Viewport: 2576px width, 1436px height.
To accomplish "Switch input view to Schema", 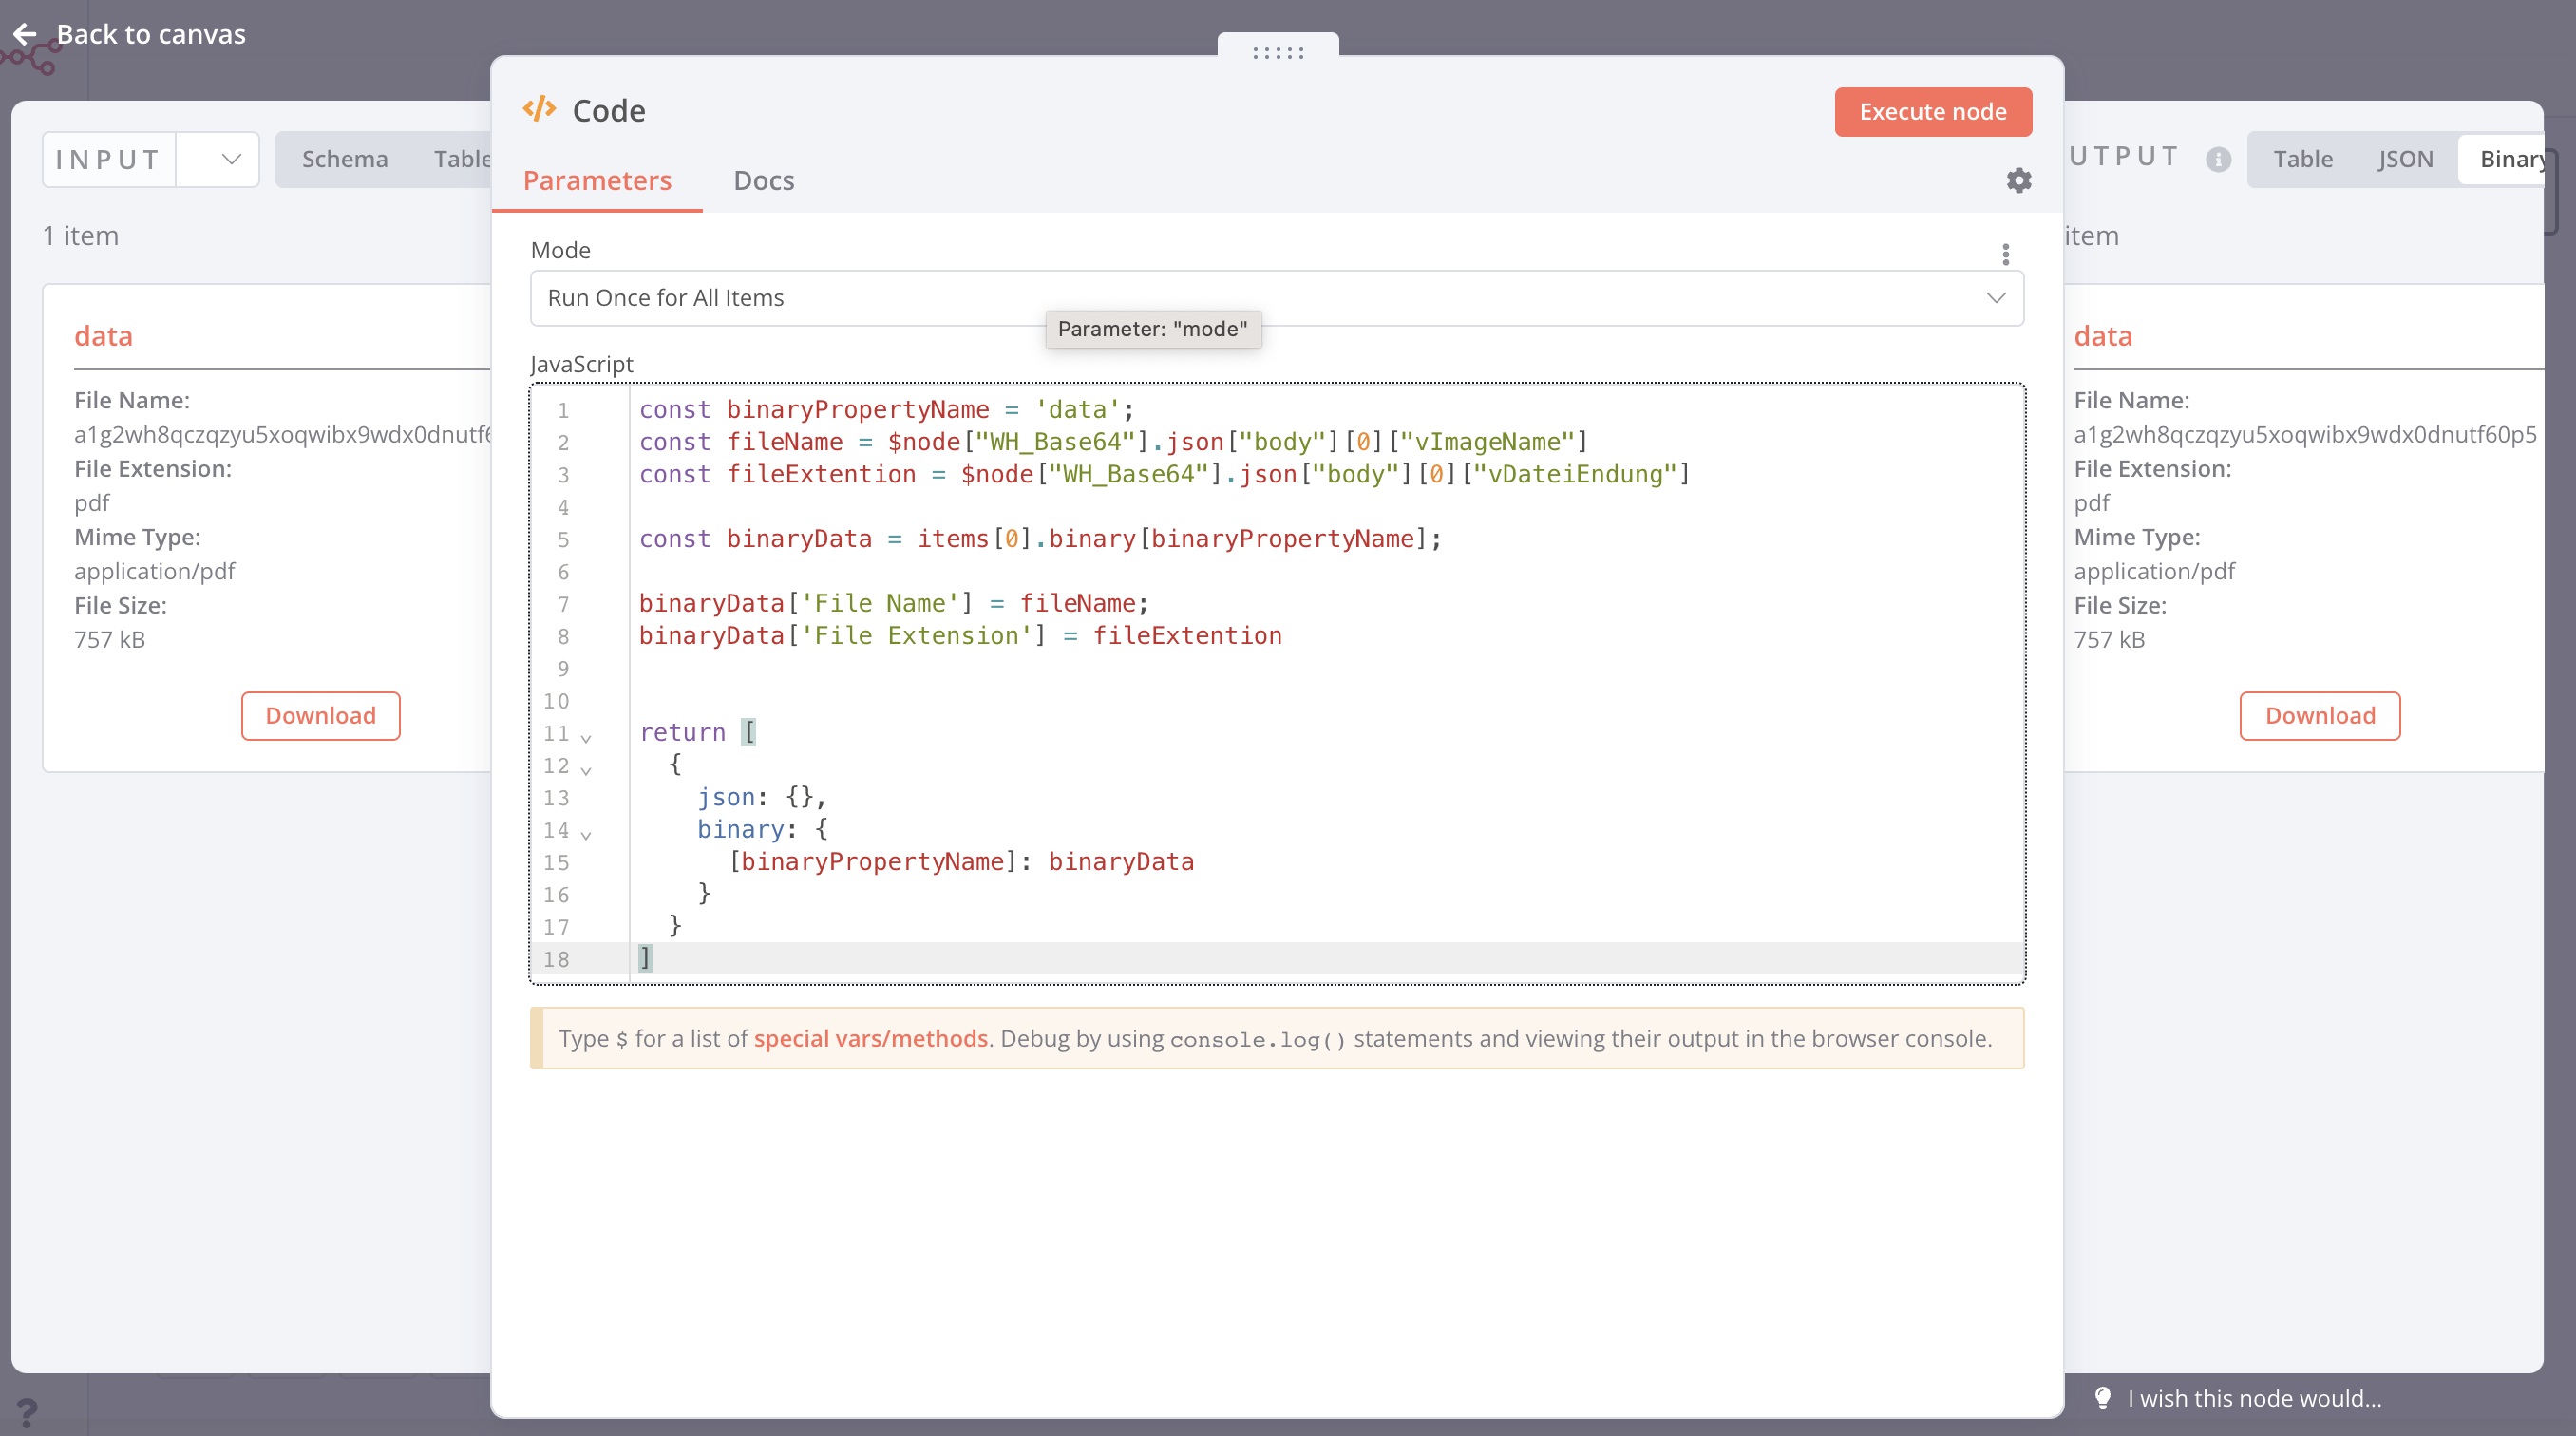I will pos(344,159).
